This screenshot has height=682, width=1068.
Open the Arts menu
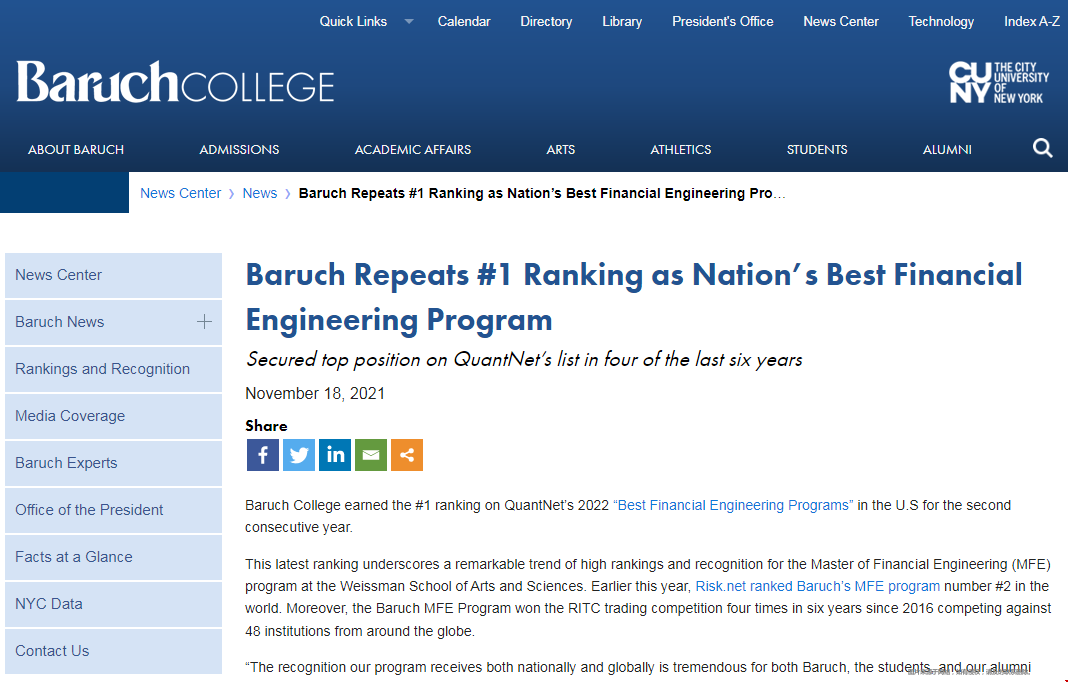tap(561, 150)
